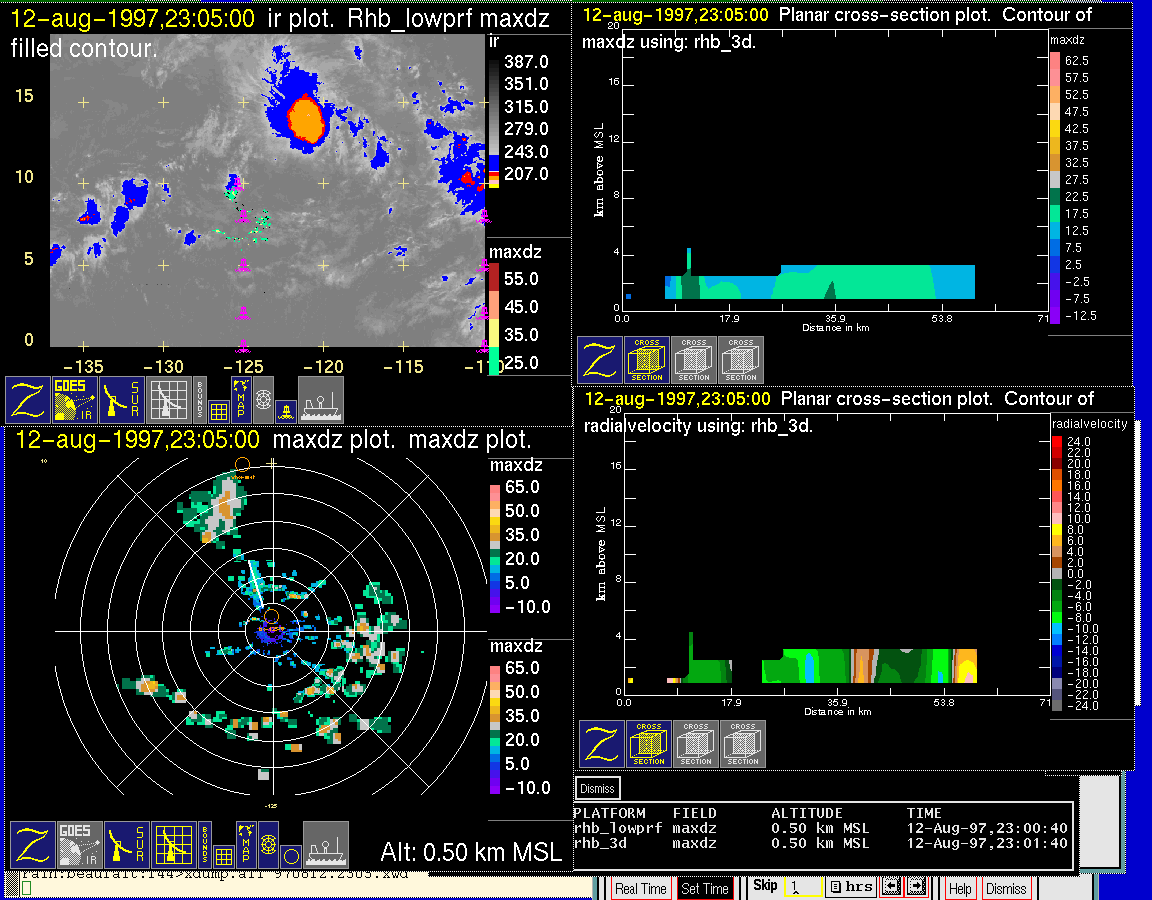1152x900 pixels.
Task: Select highlighted CROSS SECTION icon in upper cross-section panel
Action: click(x=647, y=360)
